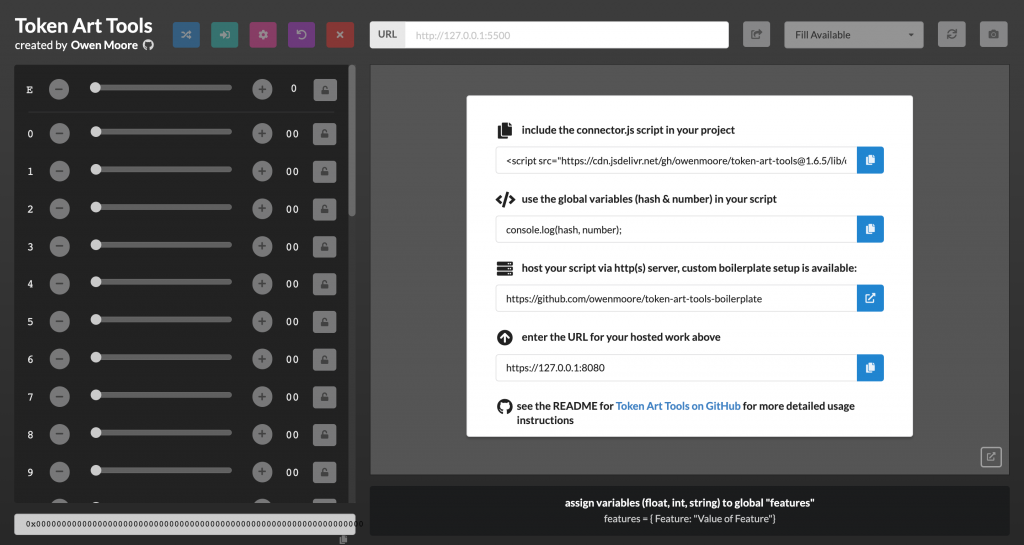This screenshot has width=1024, height=545.
Task: Toggle the lock on row 0
Action: tap(325, 134)
